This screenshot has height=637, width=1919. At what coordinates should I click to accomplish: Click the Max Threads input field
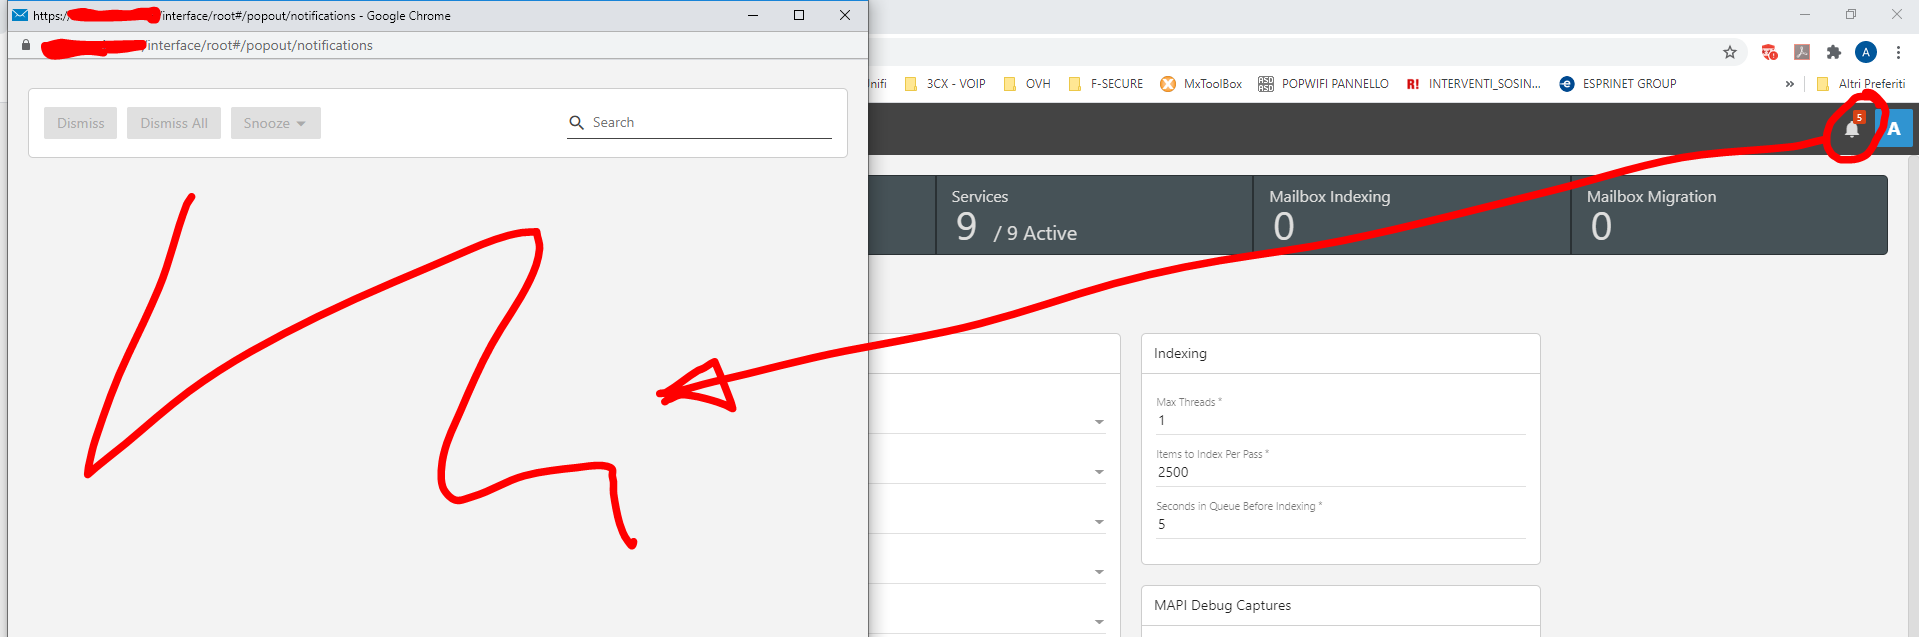1340,421
